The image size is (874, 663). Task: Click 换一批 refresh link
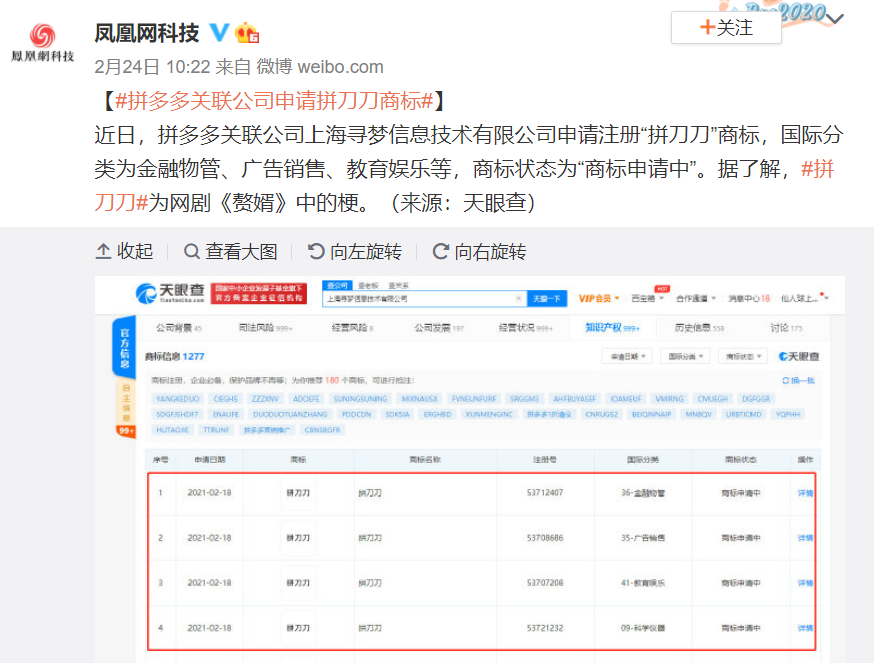pyautogui.click(x=798, y=380)
